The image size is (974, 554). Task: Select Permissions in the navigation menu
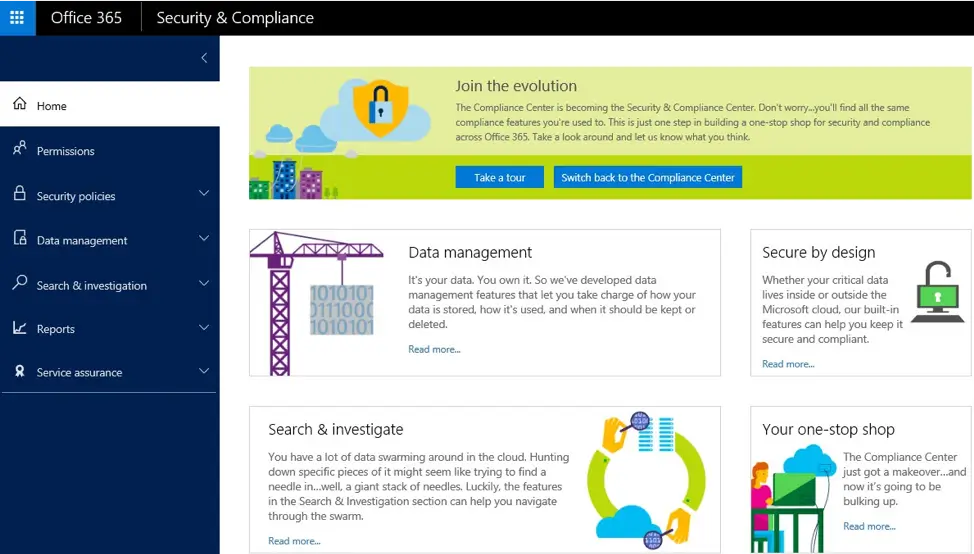pos(65,151)
